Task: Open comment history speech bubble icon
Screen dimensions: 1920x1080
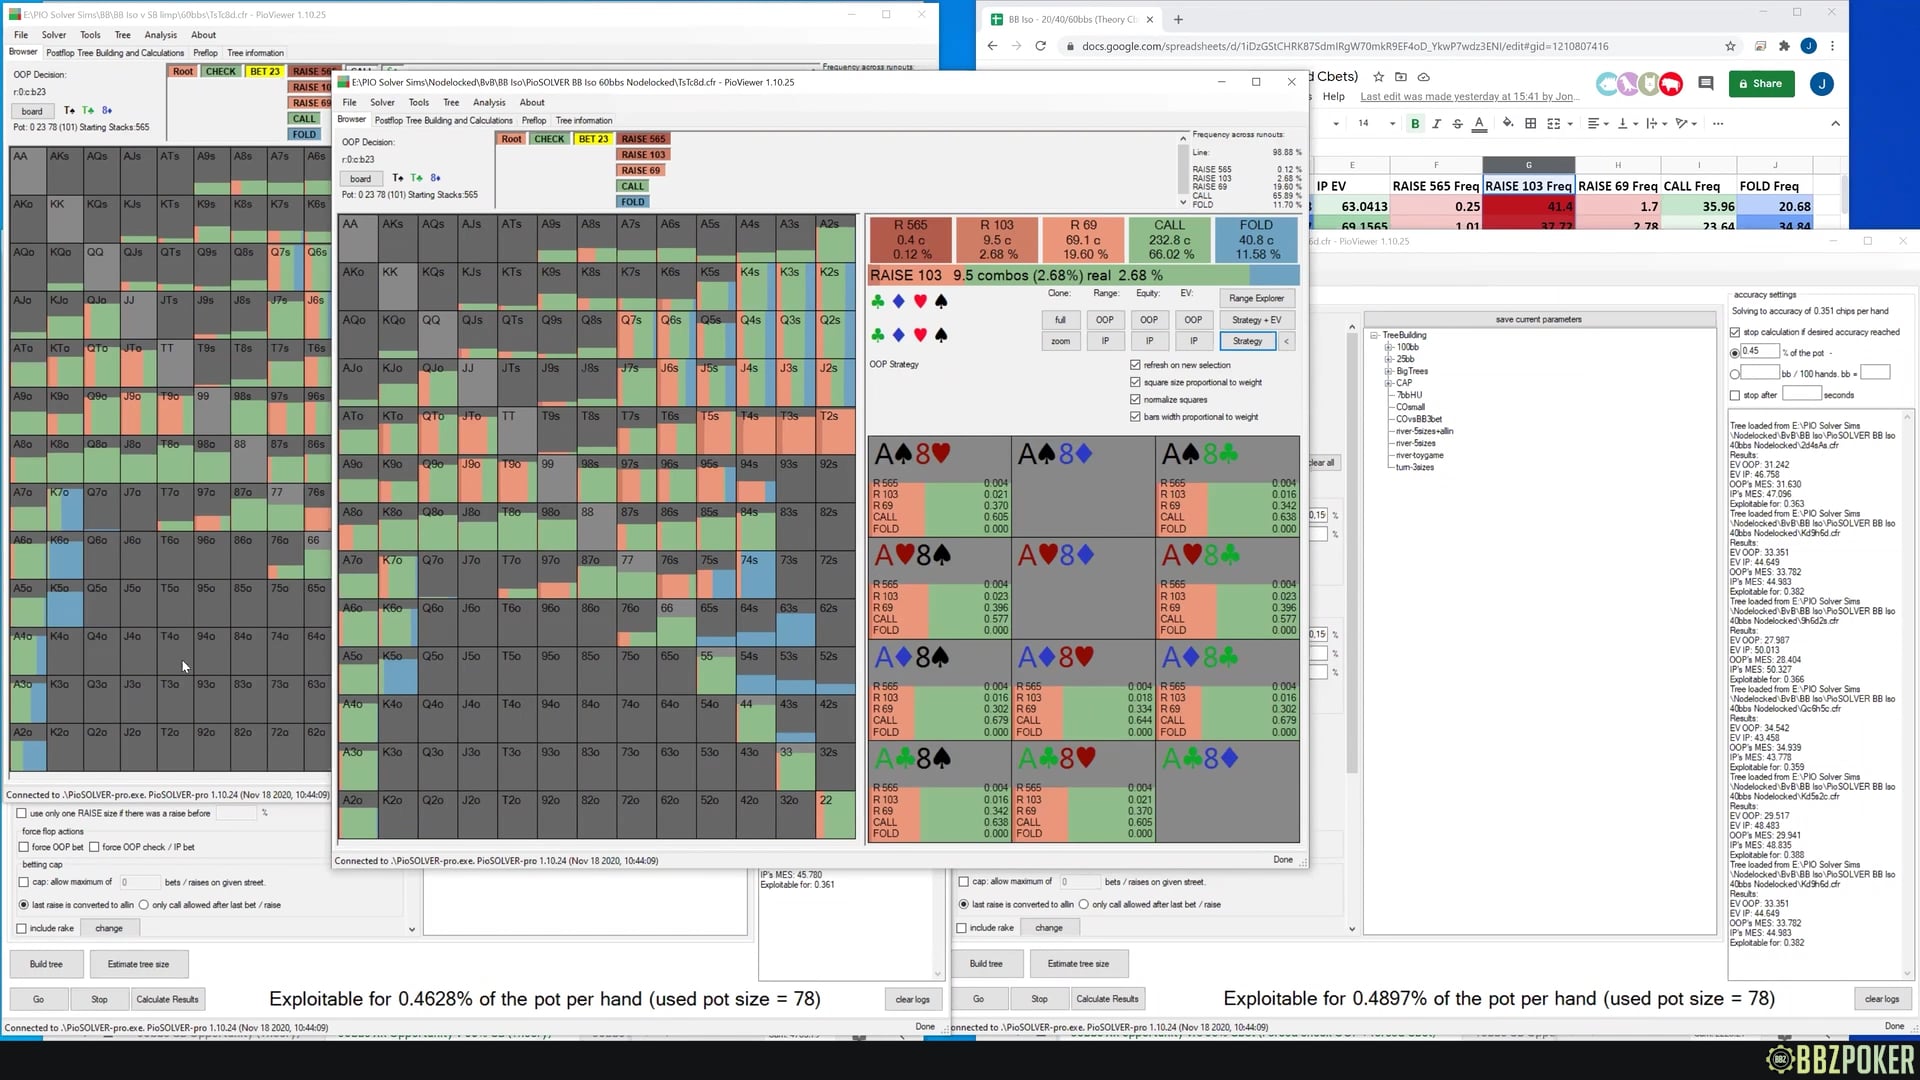Action: click(1706, 84)
